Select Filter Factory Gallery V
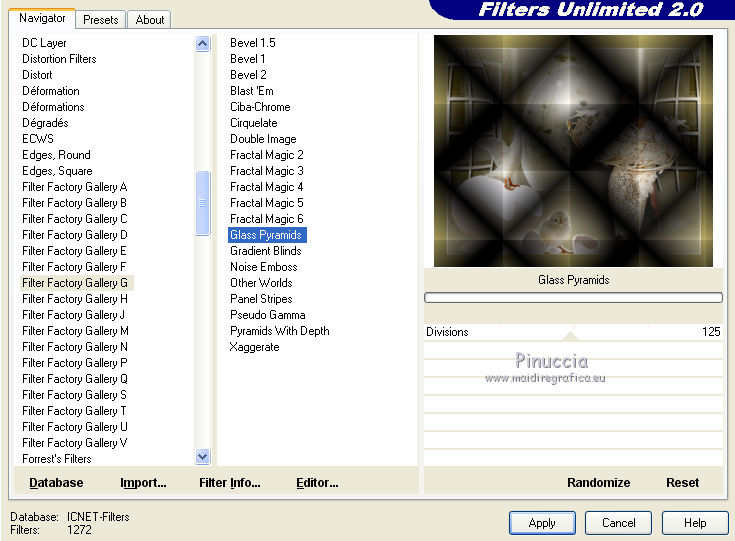This screenshot has height=541, width=735. point(75,443)
